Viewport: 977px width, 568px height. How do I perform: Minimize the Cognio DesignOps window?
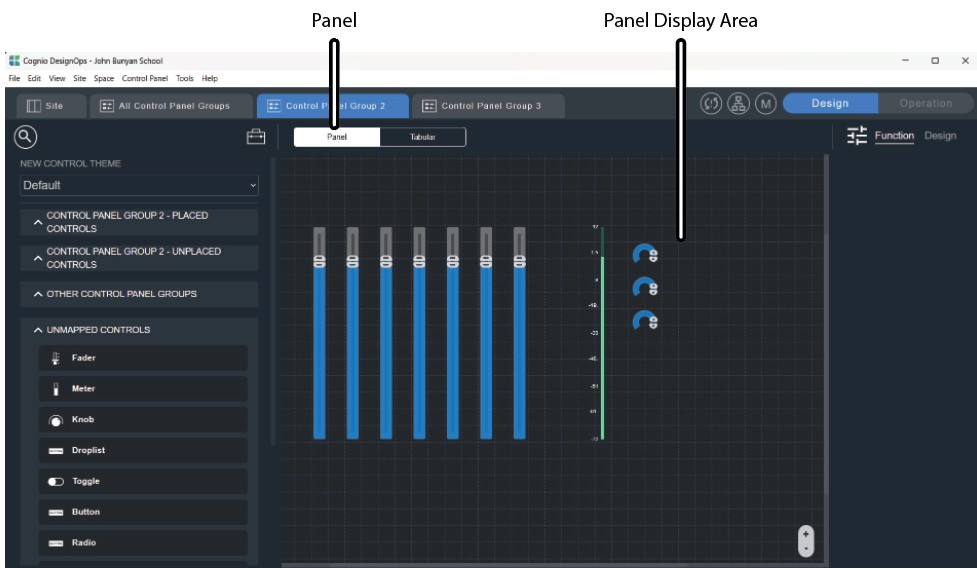coord(905,60)
